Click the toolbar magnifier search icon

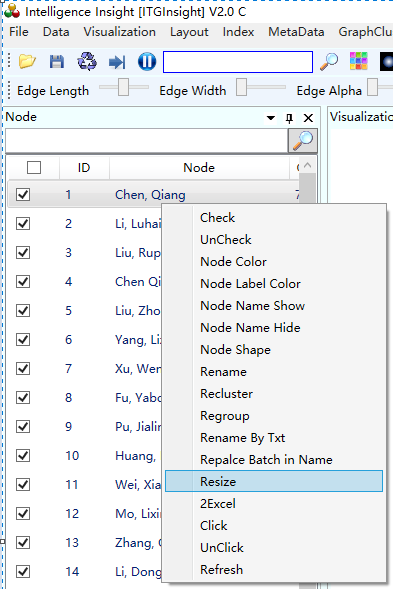click(329, 62)
